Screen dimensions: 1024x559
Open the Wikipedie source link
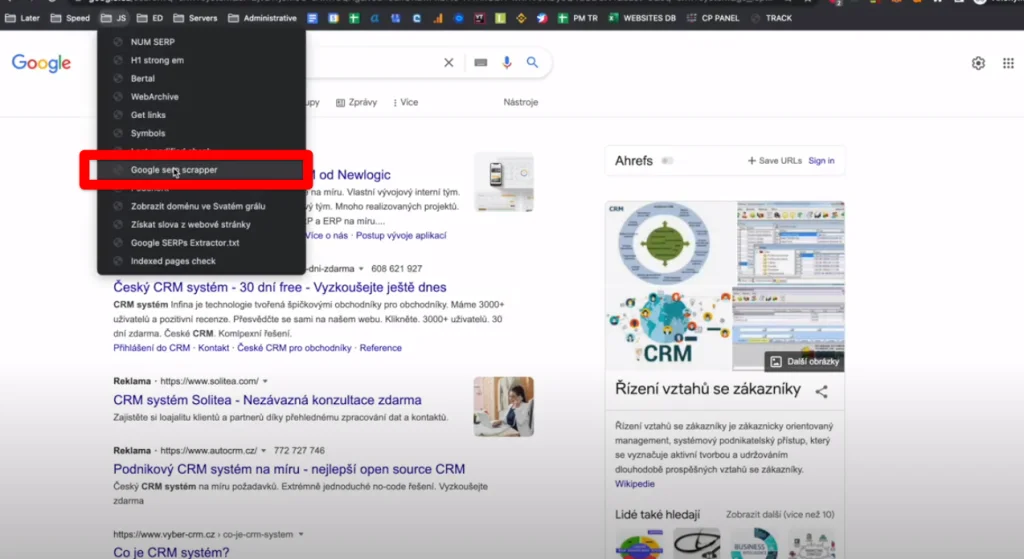point(634,484)
